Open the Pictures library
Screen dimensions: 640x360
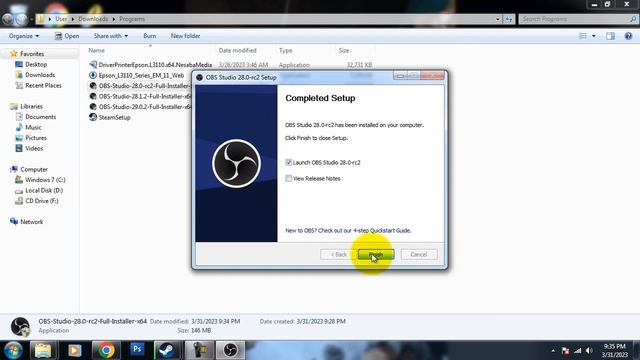36,138
